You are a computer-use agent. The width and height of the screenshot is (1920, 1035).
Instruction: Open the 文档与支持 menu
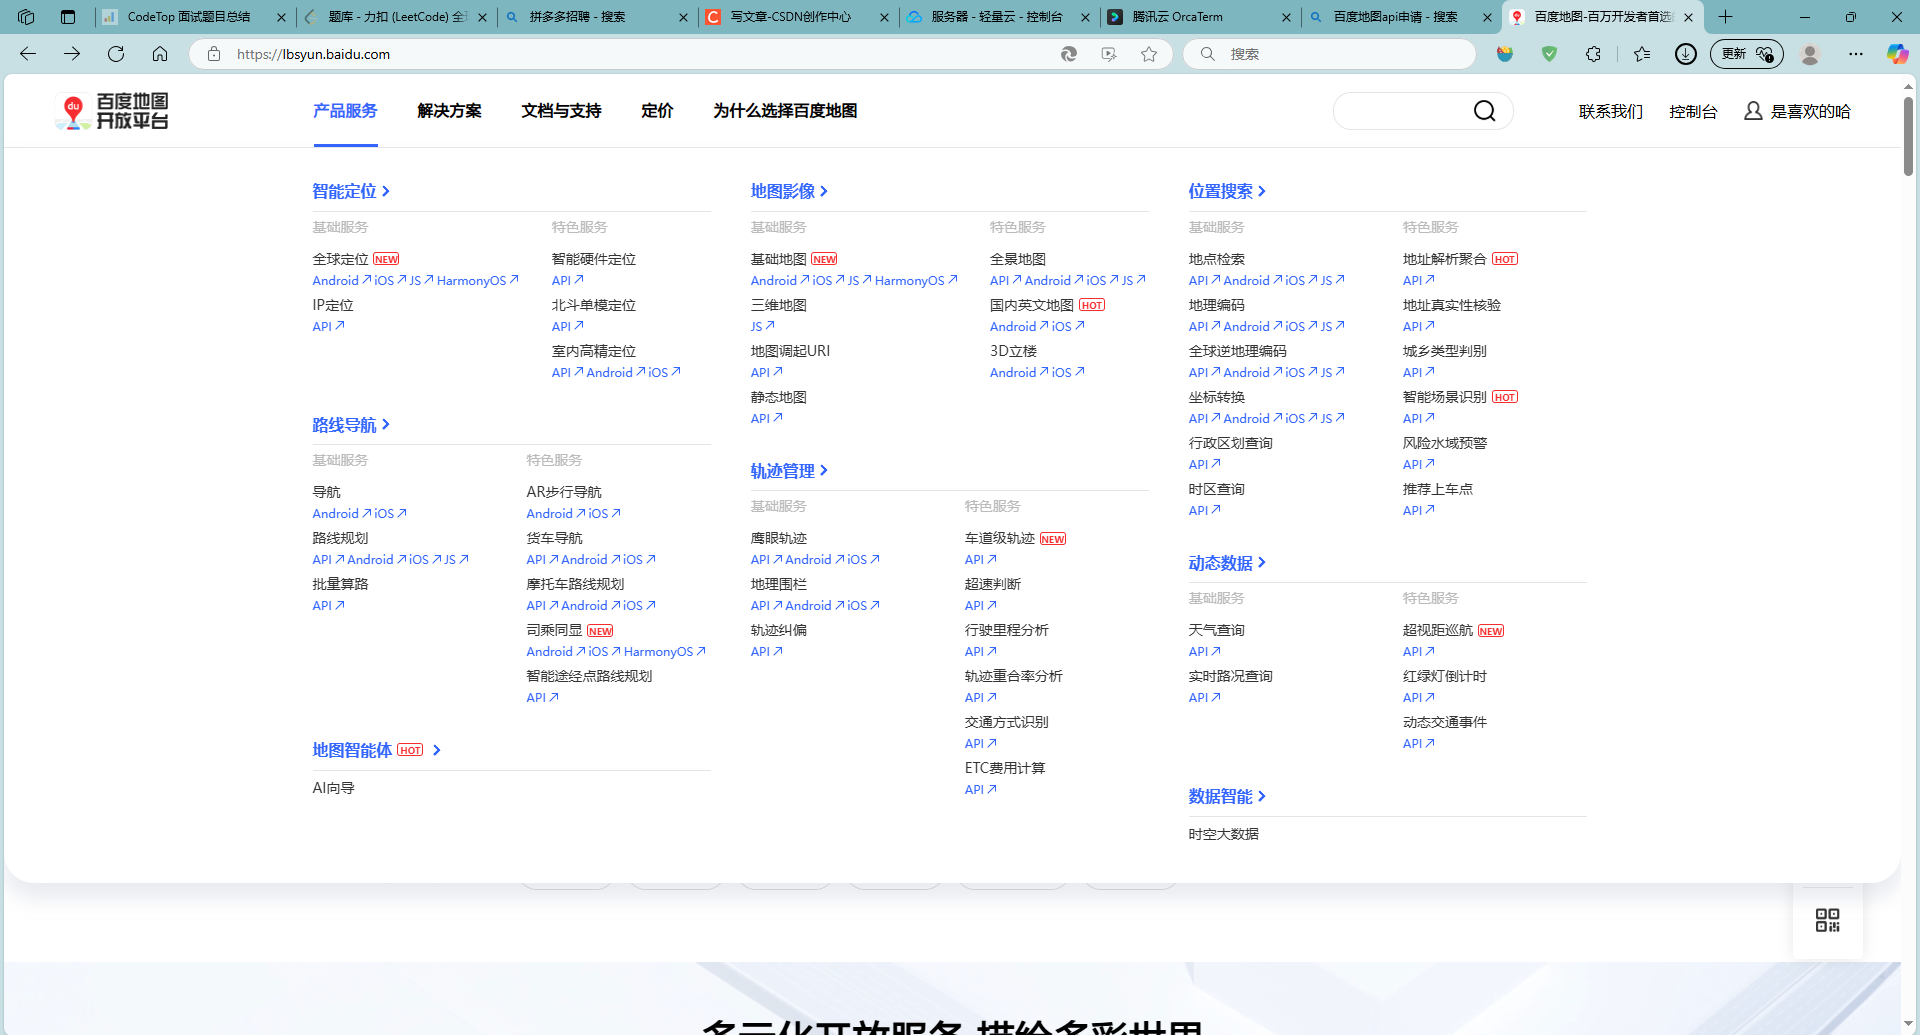(561, 111)
